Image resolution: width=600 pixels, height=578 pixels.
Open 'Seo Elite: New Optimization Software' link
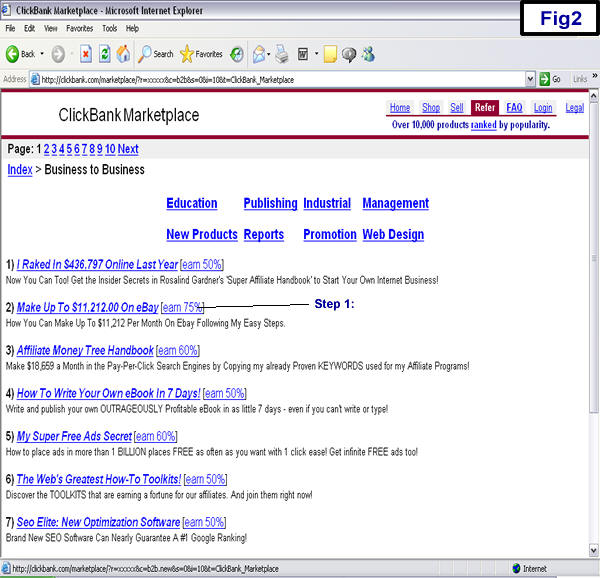[x=98, y=522]
